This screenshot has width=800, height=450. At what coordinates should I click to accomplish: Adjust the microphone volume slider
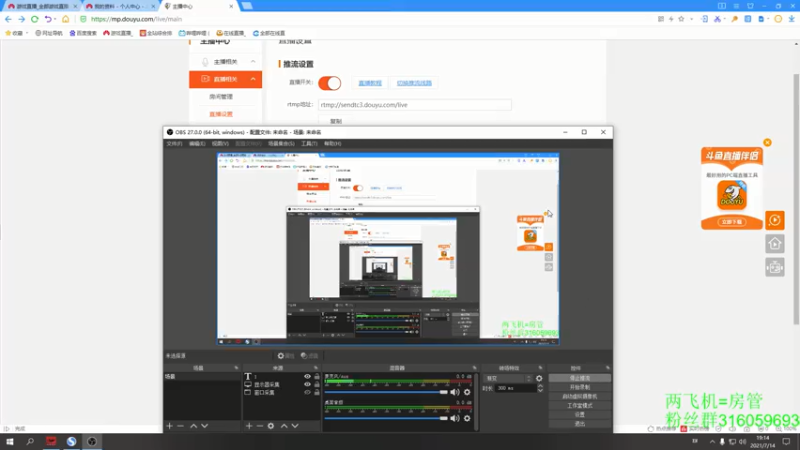386,392
